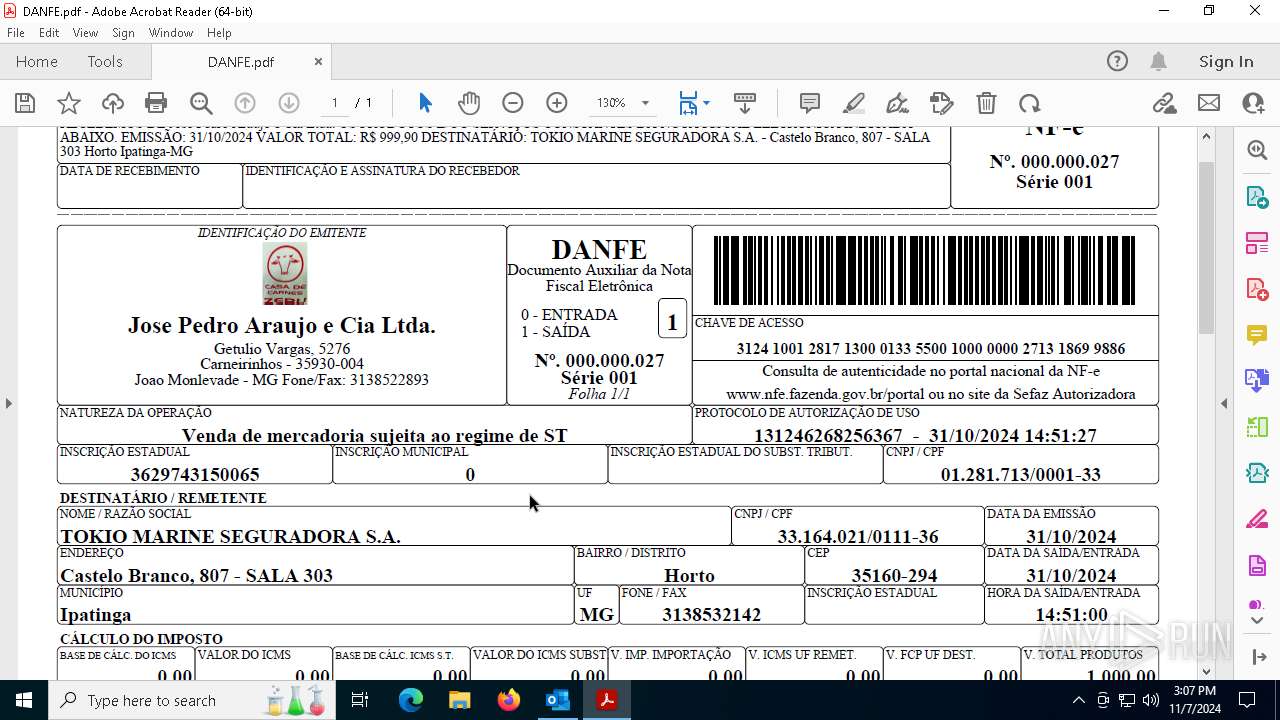The image size is (1280, 720).
Task: Add the document to starred files
Action: 69,103
